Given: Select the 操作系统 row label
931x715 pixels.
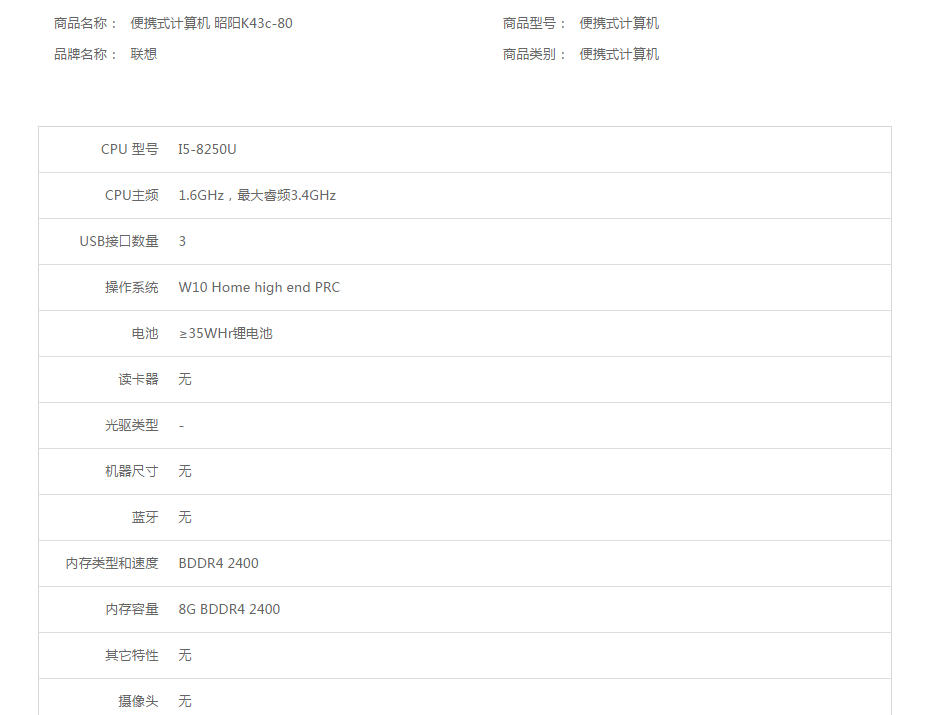Looking at the screenshot, I should 131,287.
